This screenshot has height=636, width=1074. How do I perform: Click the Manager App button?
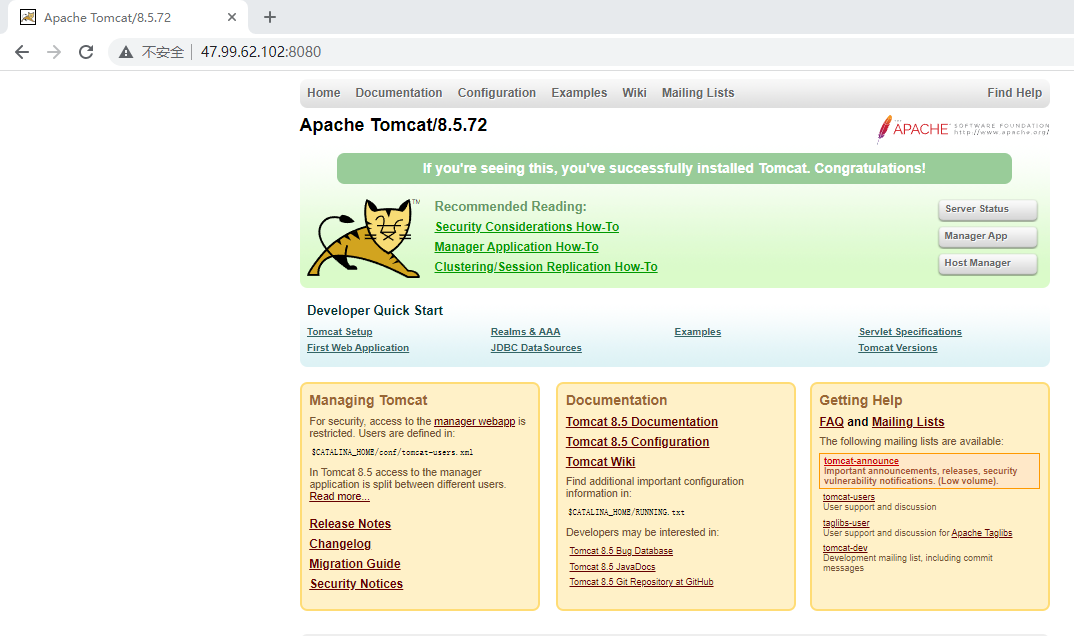(x=987, y=236)
